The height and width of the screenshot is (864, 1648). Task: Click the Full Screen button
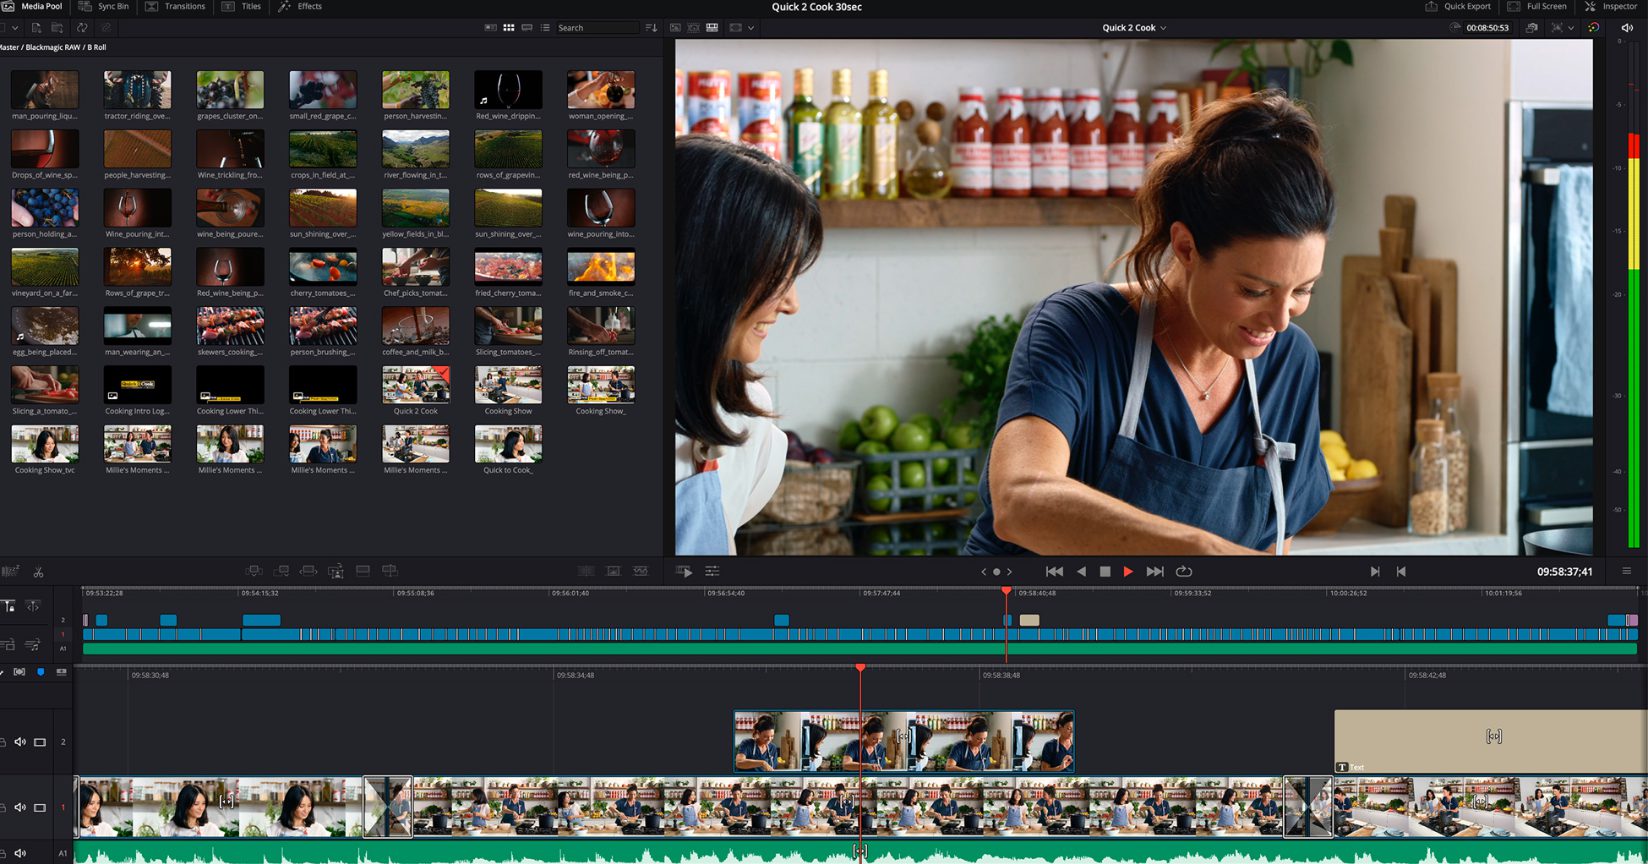pos(1537,6)
